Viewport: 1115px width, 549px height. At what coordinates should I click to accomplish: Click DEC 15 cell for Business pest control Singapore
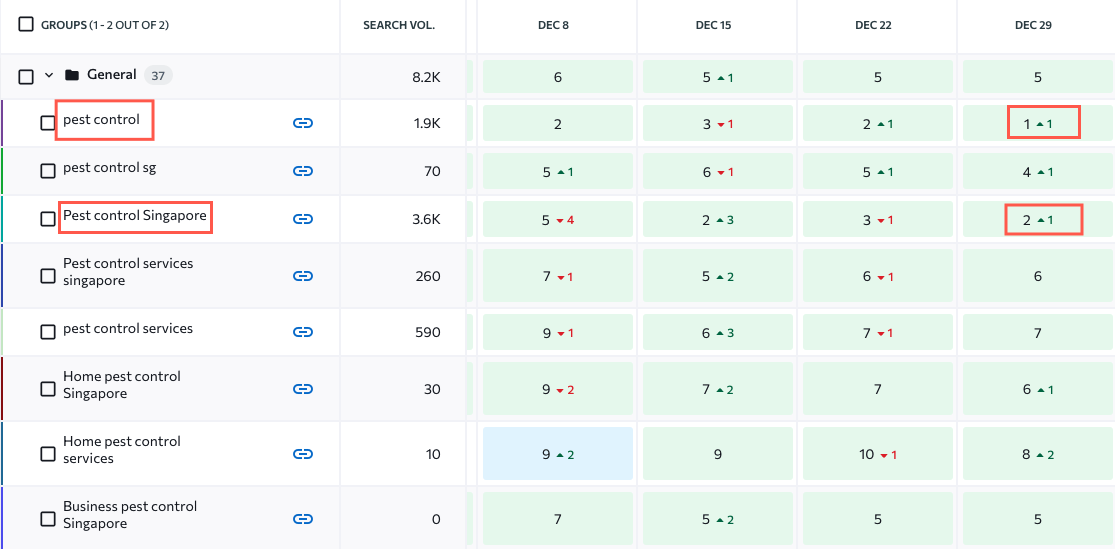[x=717, y=519]
